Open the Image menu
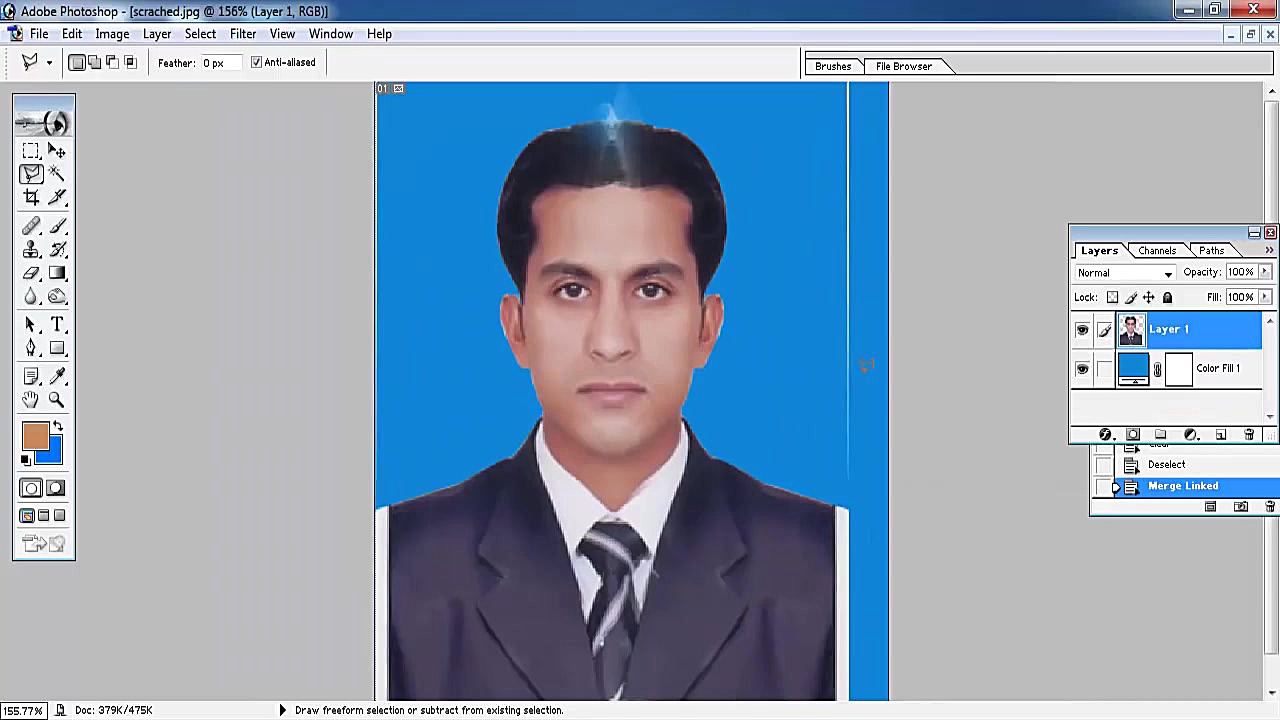Image resolution: width=1280 pixels, height=720 pixels. pos(112,34)
